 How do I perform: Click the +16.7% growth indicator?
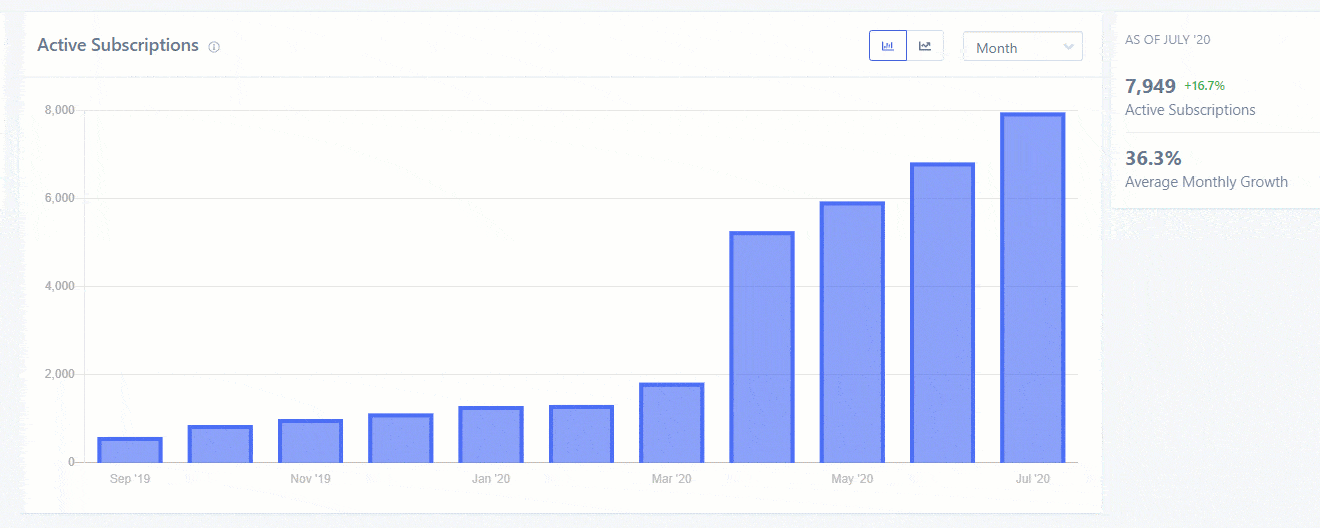tap(1204, 86)
